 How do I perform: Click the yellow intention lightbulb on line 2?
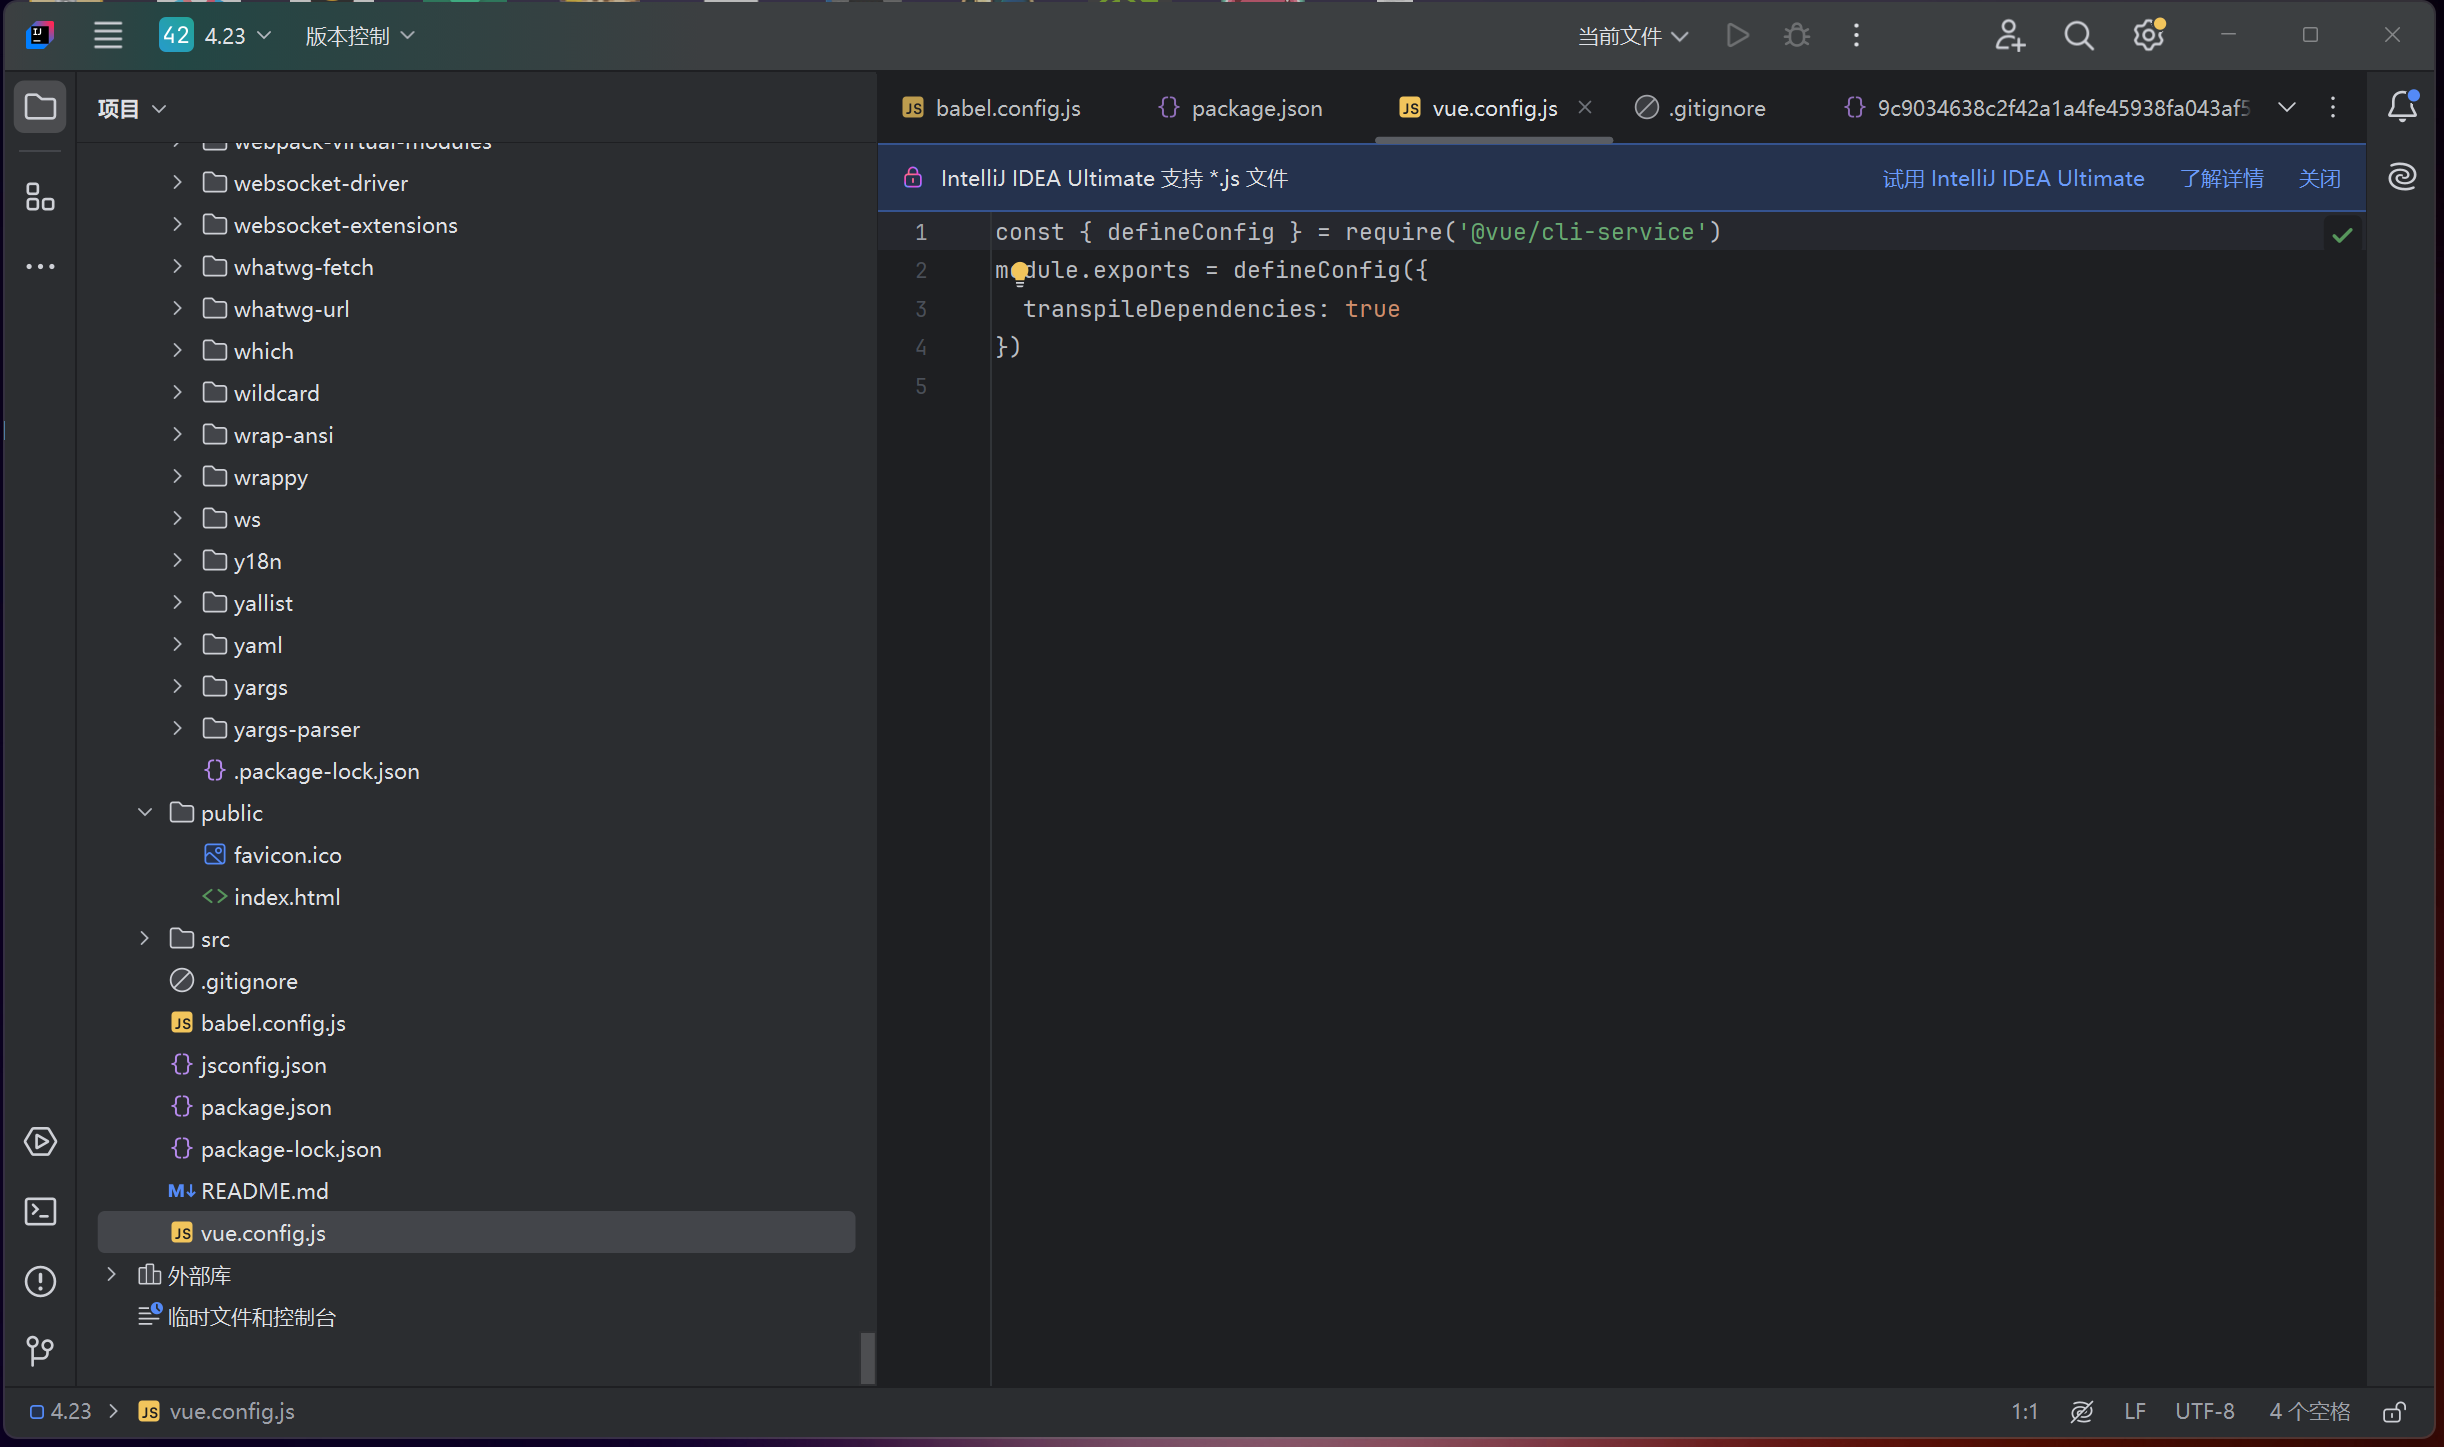(x=1019, y=271)
